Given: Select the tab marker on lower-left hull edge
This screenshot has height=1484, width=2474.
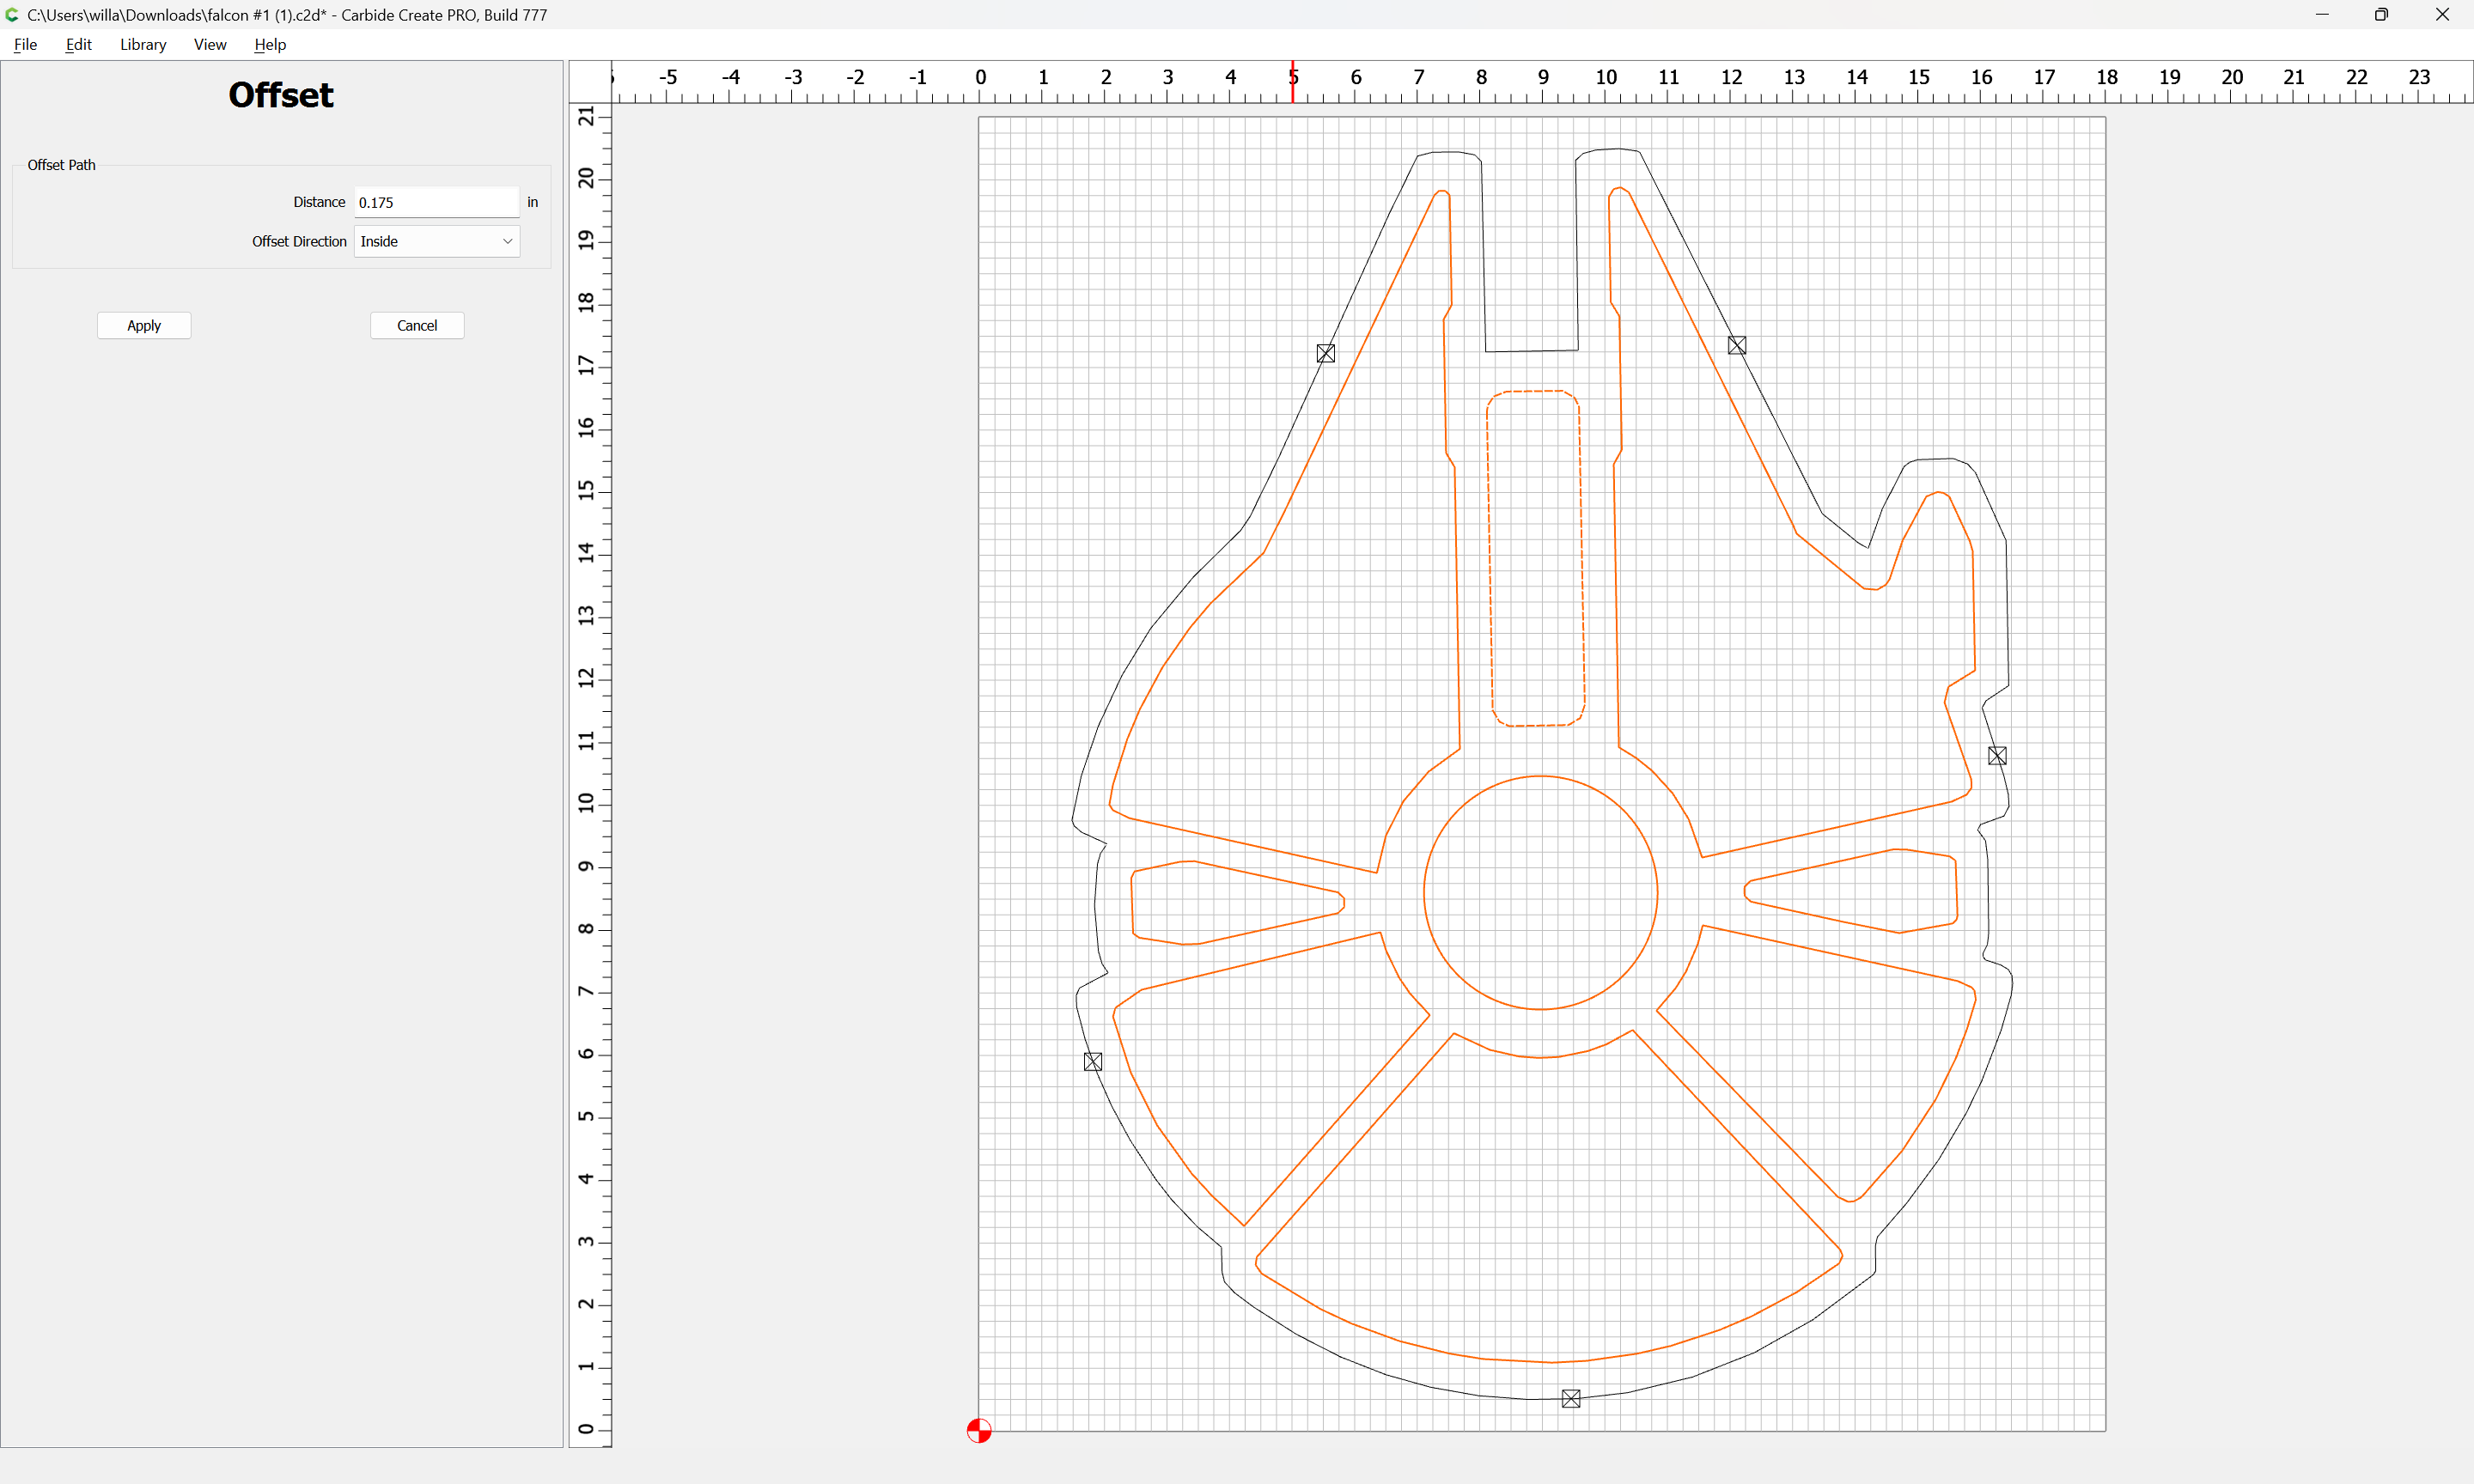Looking at the screenshot, I should coord(1093,1062).
